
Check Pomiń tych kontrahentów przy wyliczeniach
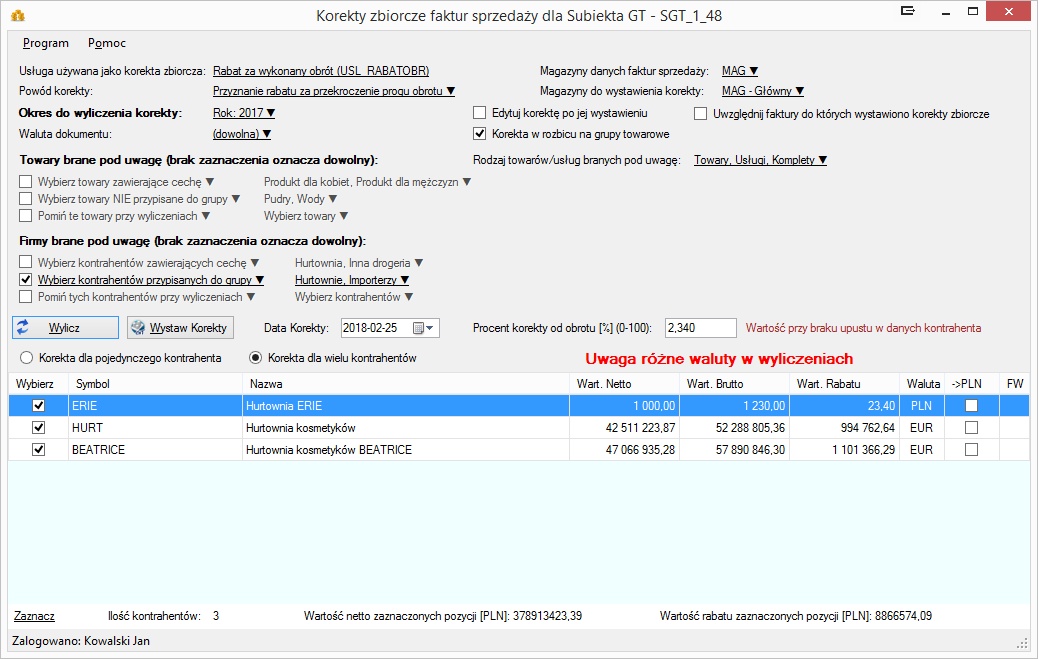click(26, 297)
